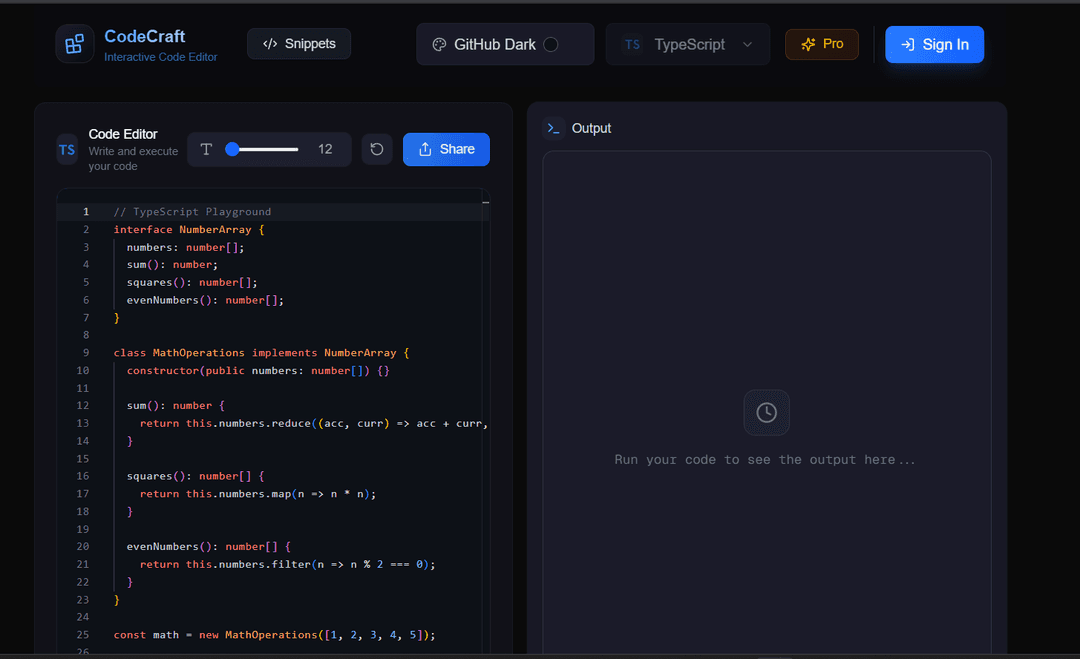Click the filter return statement on line 21
Image resolution: width=1080 pixels, height=659 pixels.
click(288, 565)
